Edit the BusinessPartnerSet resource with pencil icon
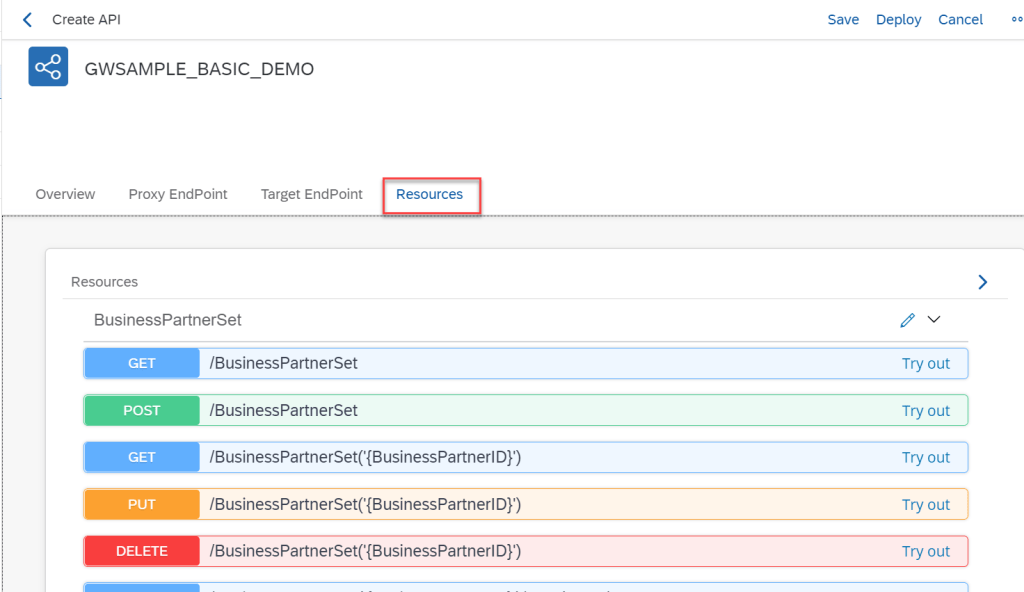Image resolution: width=1024 pixels, height=592 pixels. tap(907, 320)
